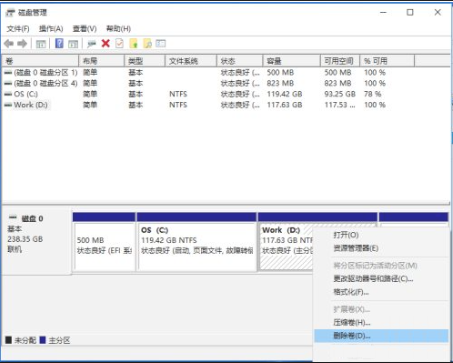Click the volume icon of 磁盘分区 1 row

(x=8, y=72)
